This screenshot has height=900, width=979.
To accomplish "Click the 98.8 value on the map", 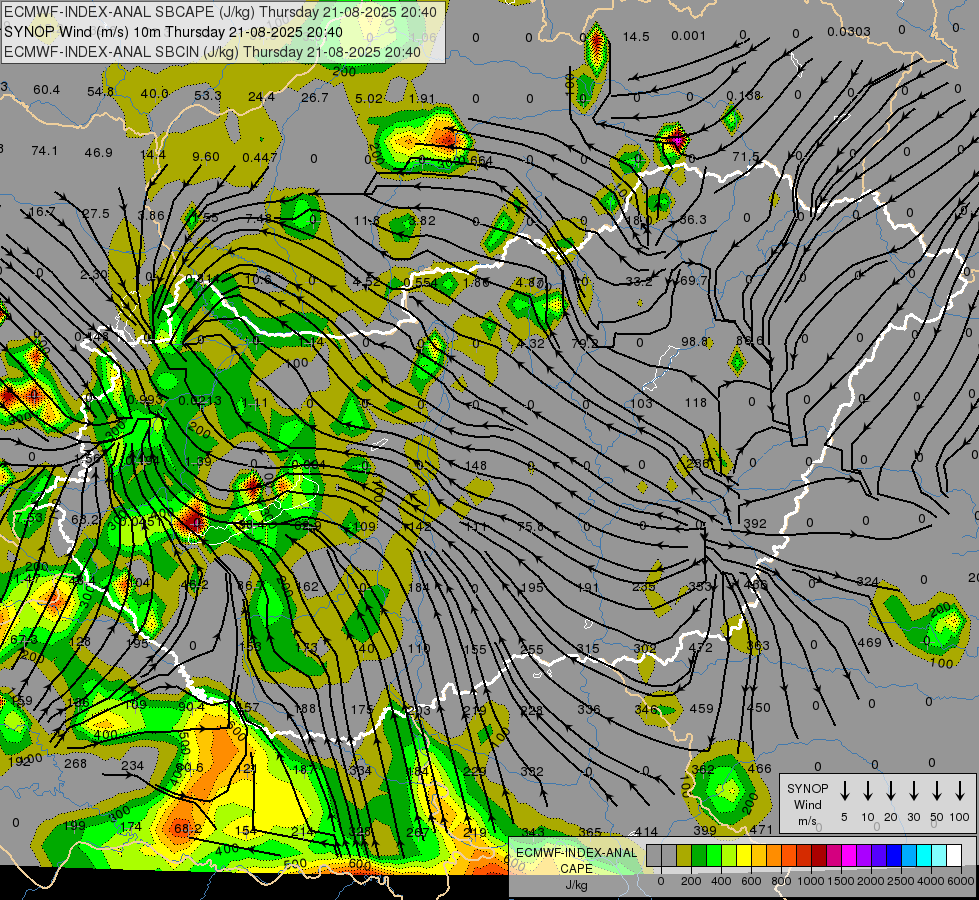I will (x=694, y=342).
